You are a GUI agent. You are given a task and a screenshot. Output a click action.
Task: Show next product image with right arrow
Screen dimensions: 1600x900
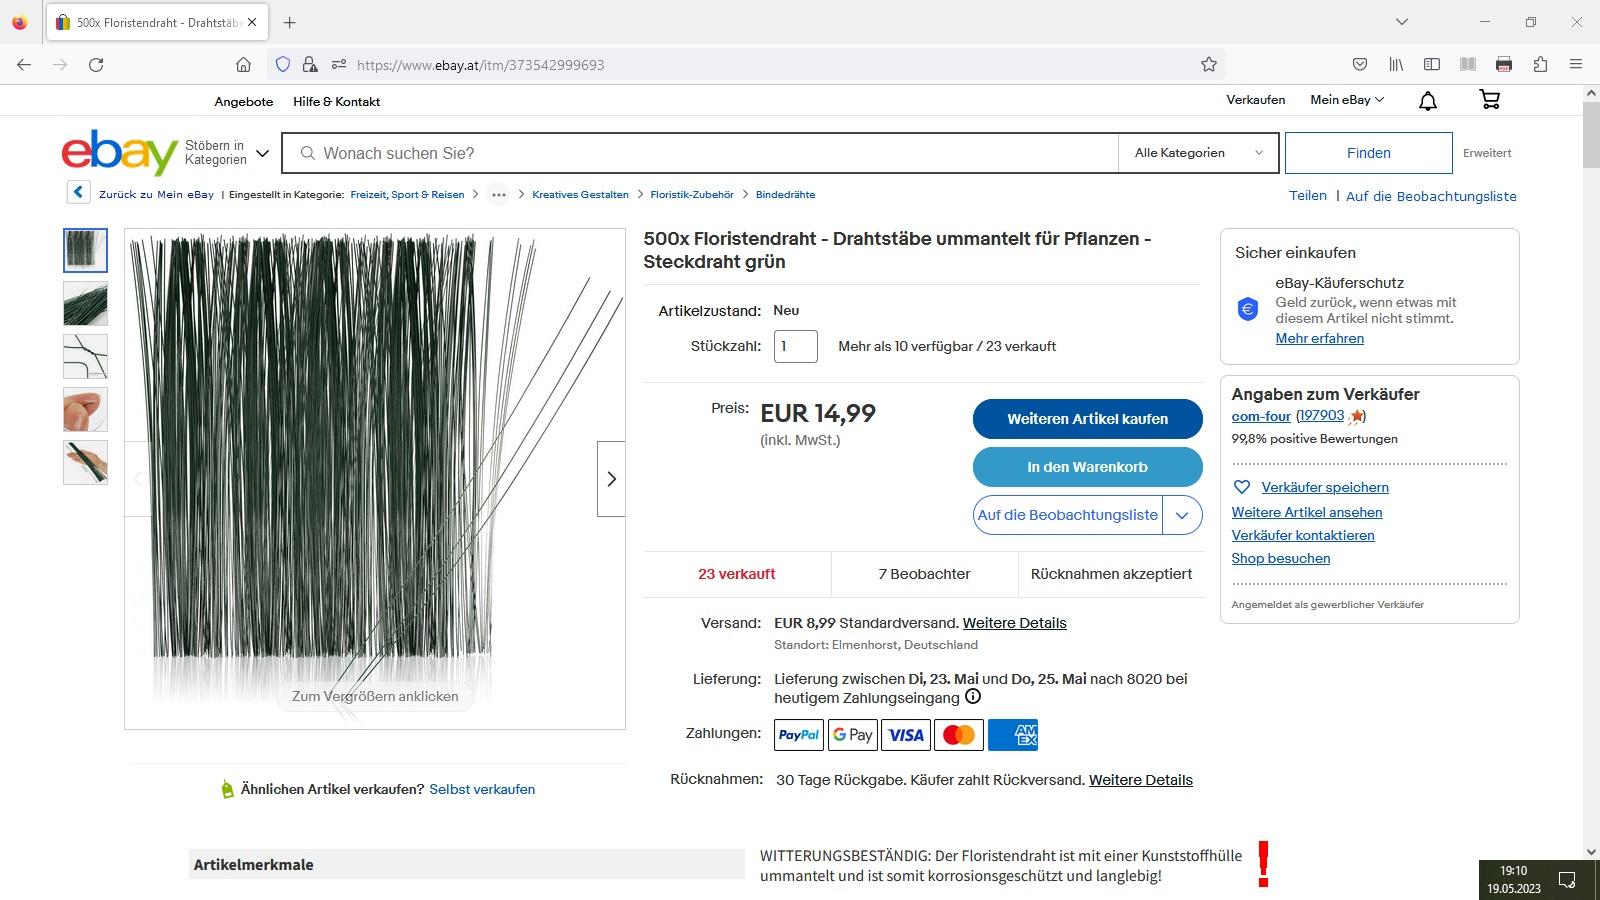tap(611, 479)
